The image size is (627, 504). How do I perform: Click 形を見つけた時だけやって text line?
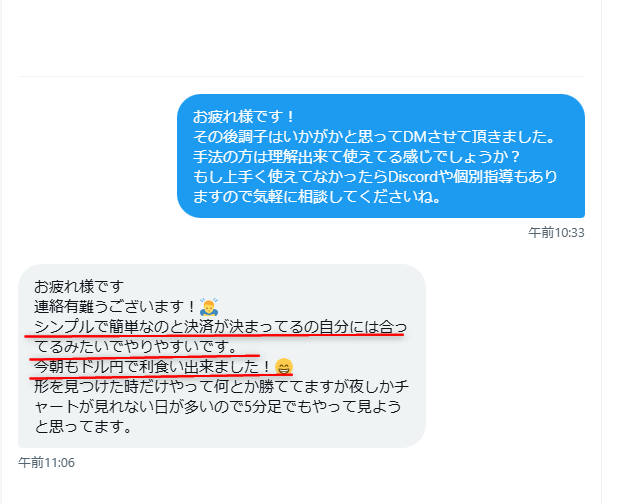point(221,387)
